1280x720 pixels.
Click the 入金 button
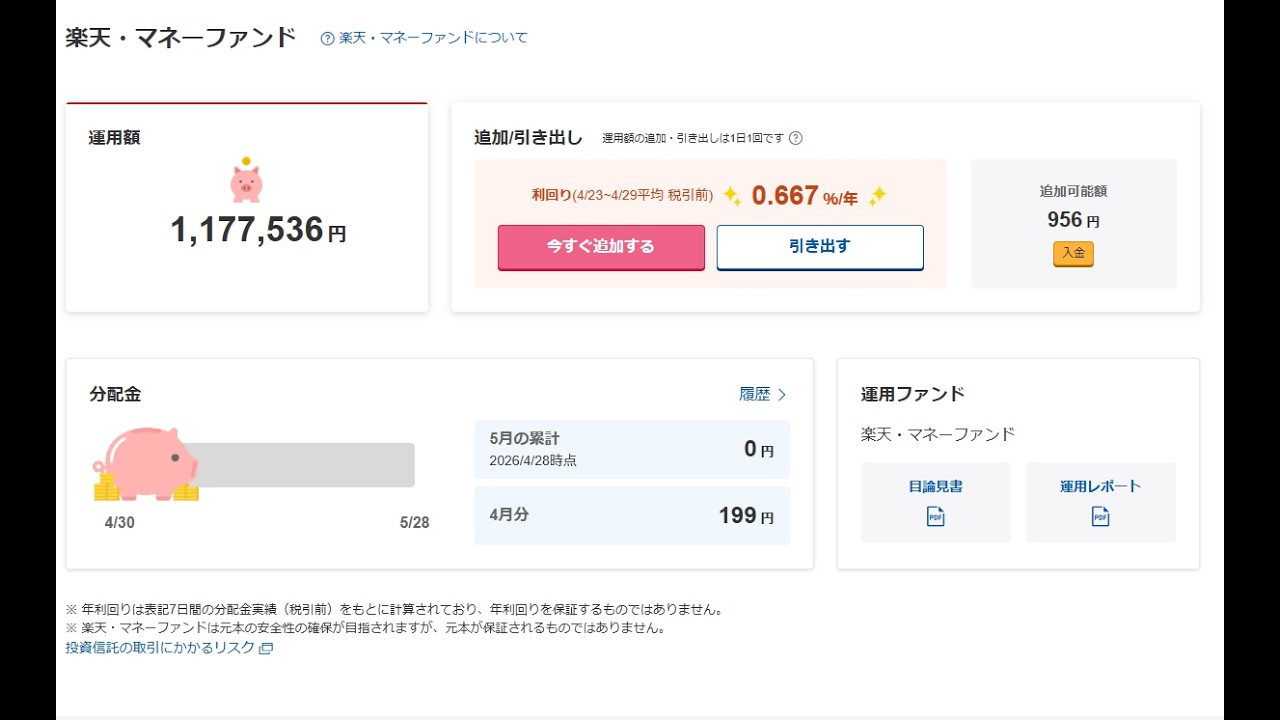tap(1073, 253)
